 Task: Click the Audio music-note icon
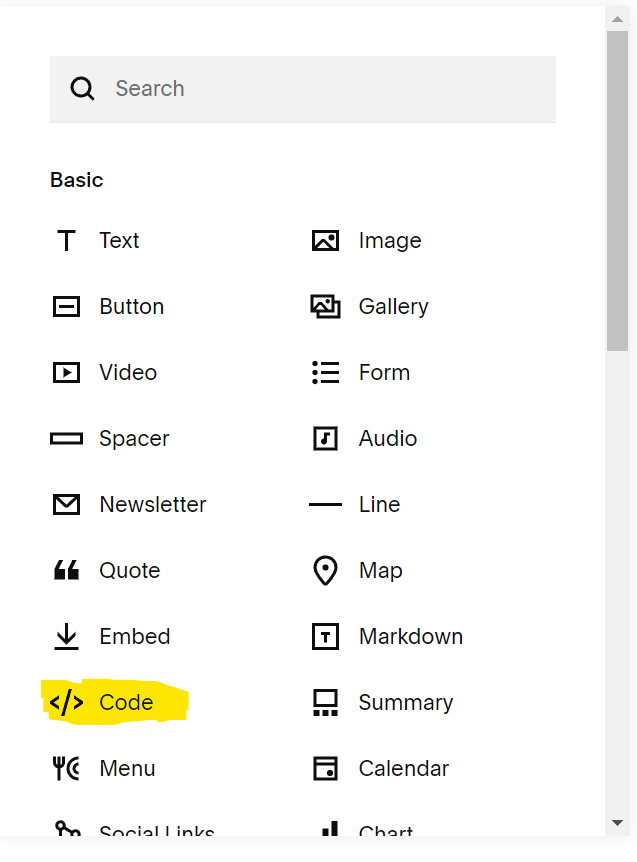click(325, 439)
